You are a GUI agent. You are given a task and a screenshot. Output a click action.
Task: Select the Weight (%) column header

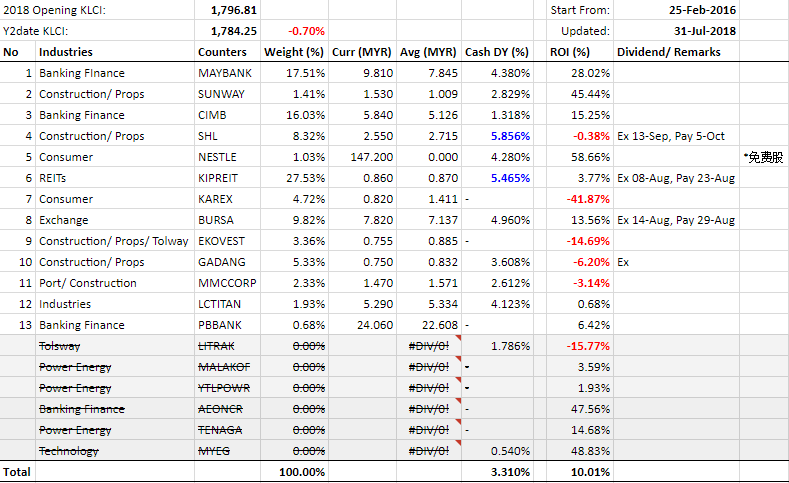point(294,52)
